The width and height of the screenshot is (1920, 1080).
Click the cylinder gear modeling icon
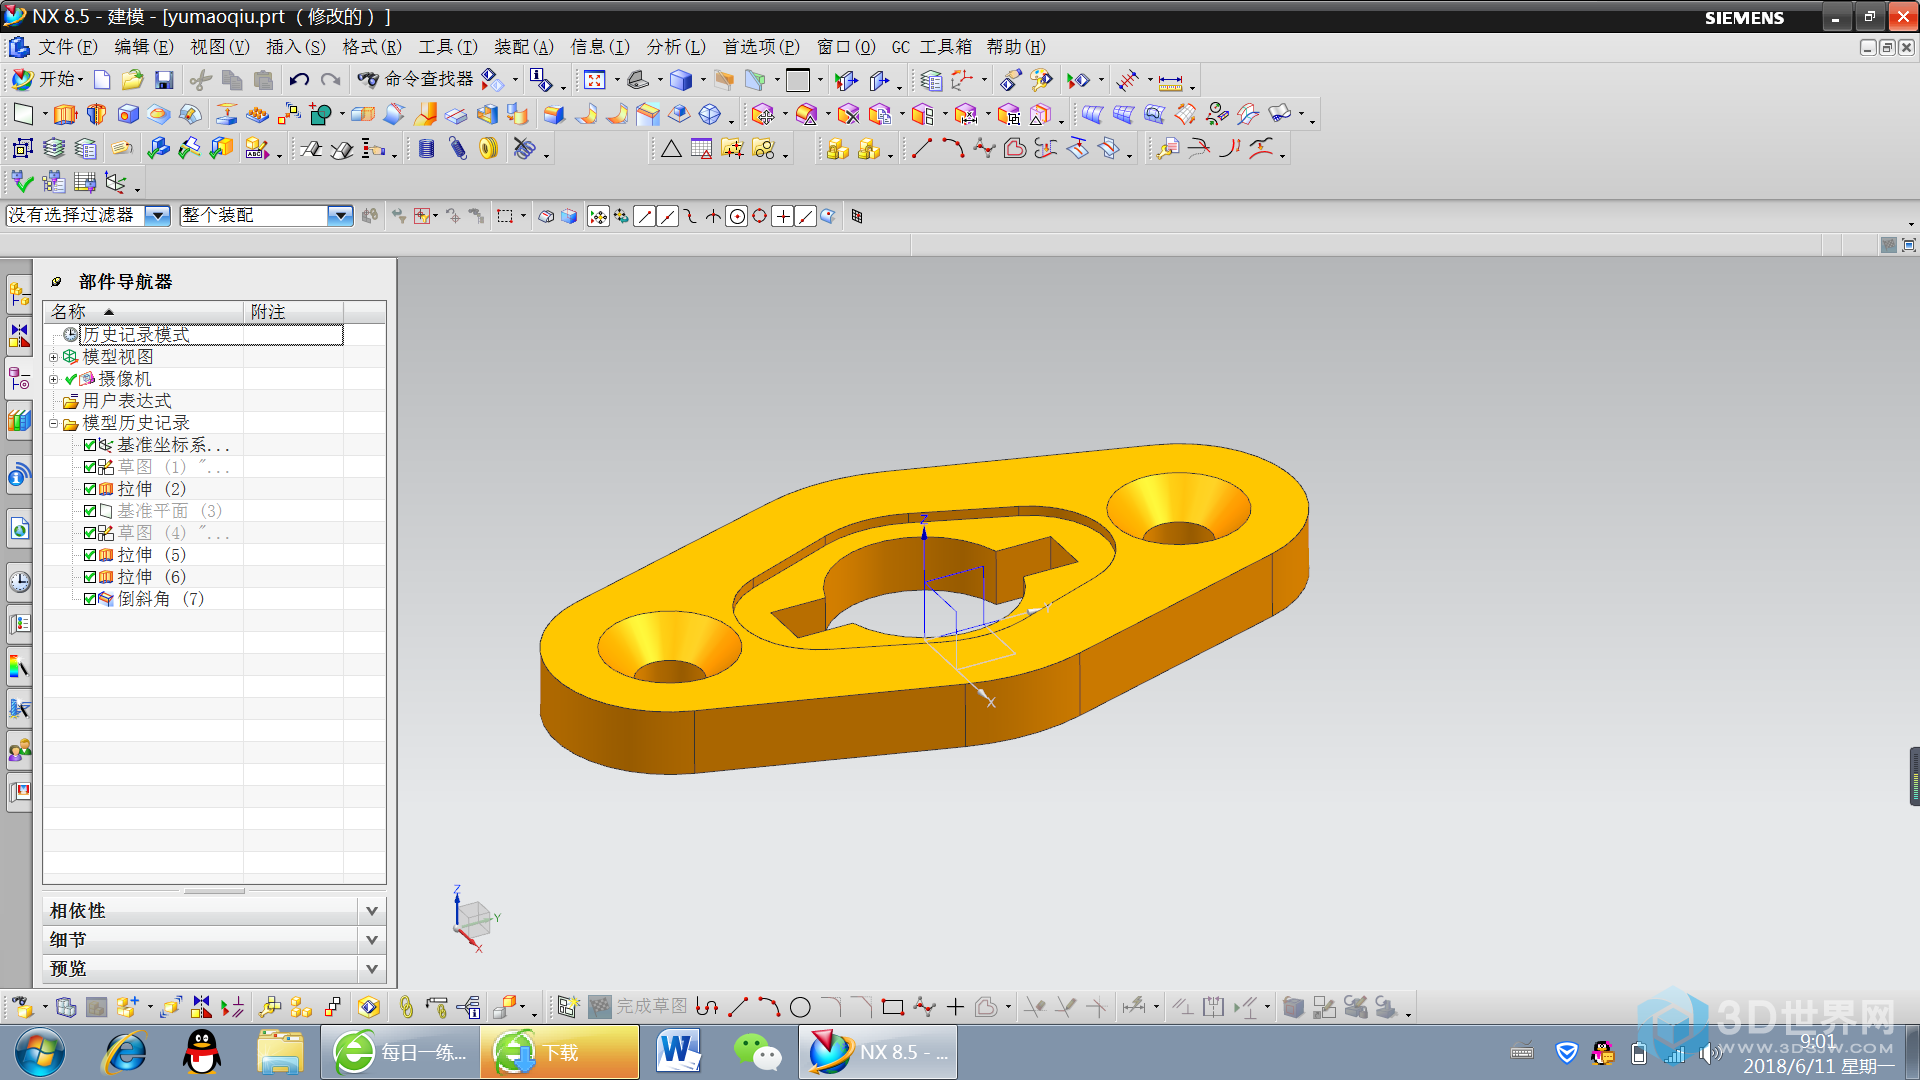[427, 149]
